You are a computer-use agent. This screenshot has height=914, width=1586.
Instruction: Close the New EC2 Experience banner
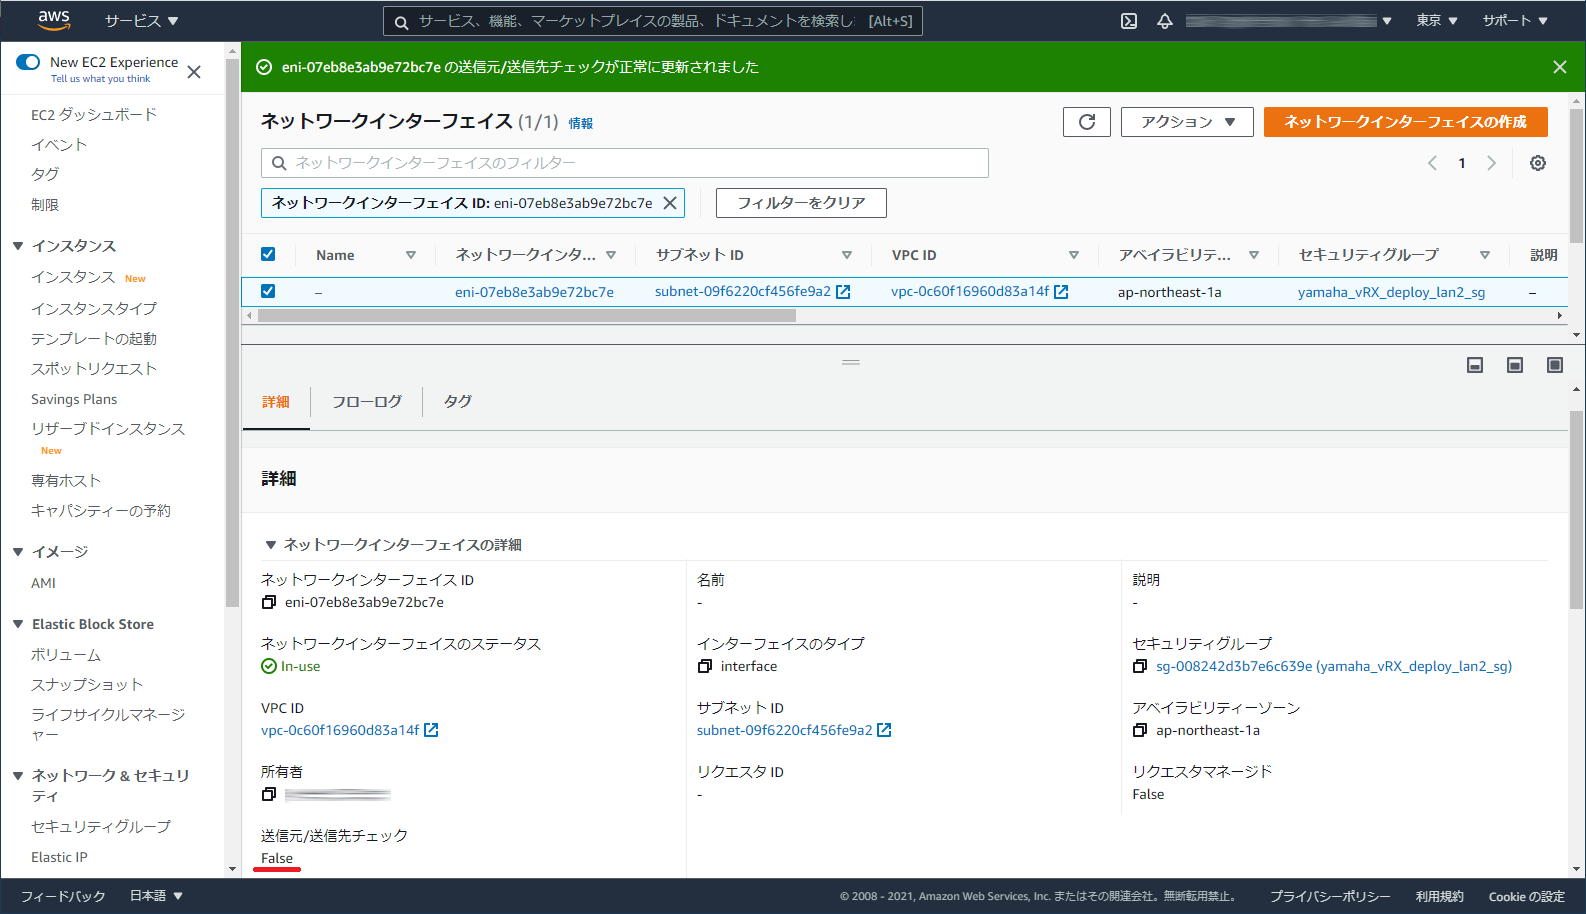194,72
